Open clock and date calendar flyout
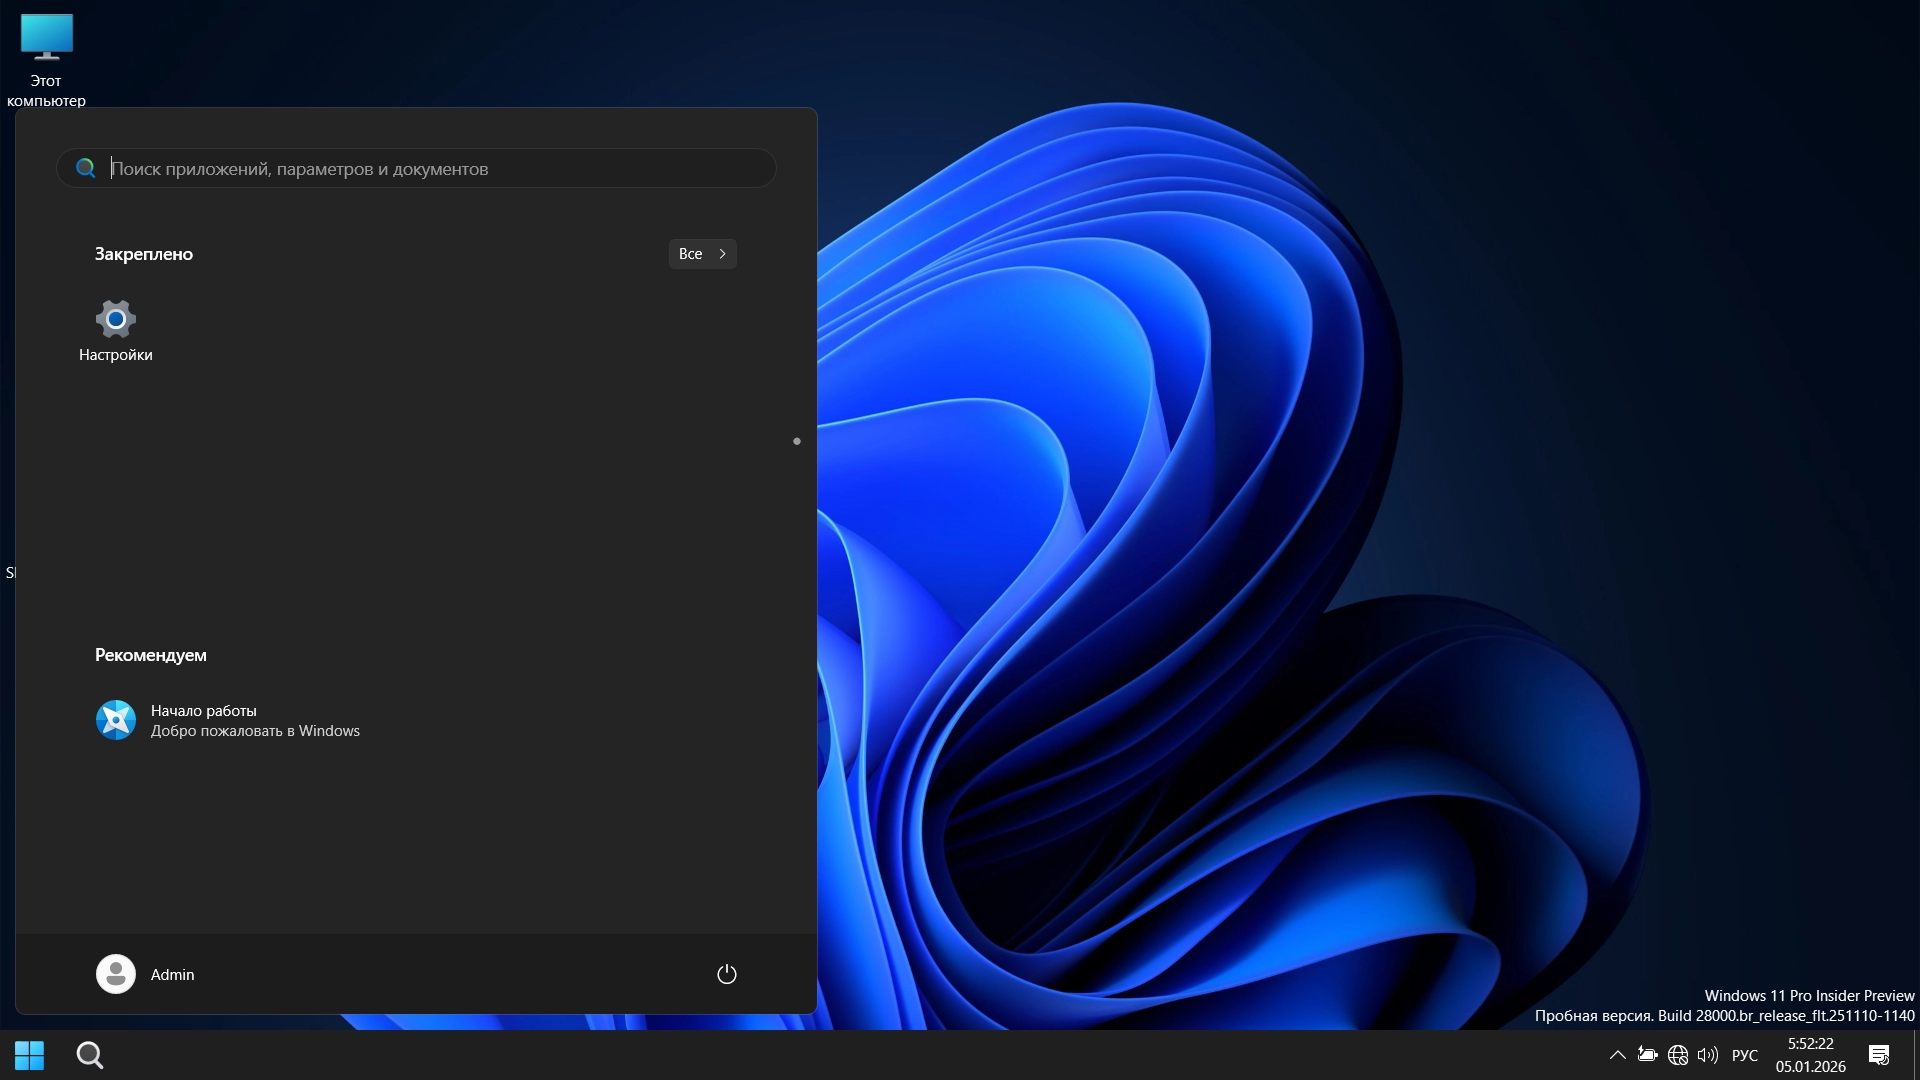Image resolution: width=1920 pixels, height=1080 pixels. click(1810, 1055)
